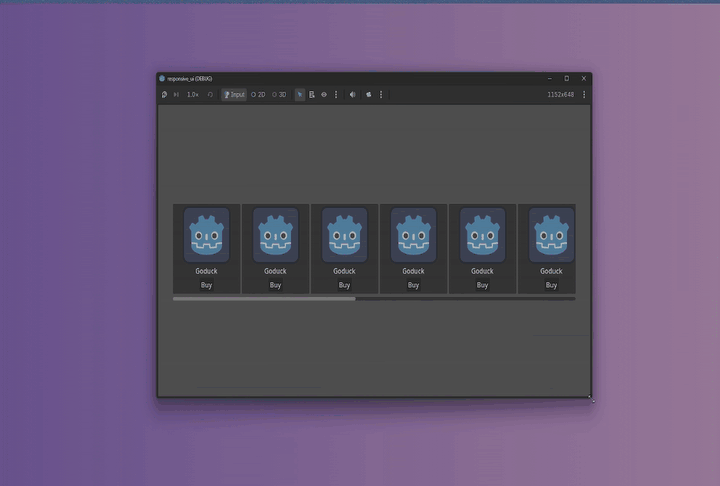Viewport: 720px width, 486px height.
Task: Switch to 2D selection mode
Action: coord(258,95)
